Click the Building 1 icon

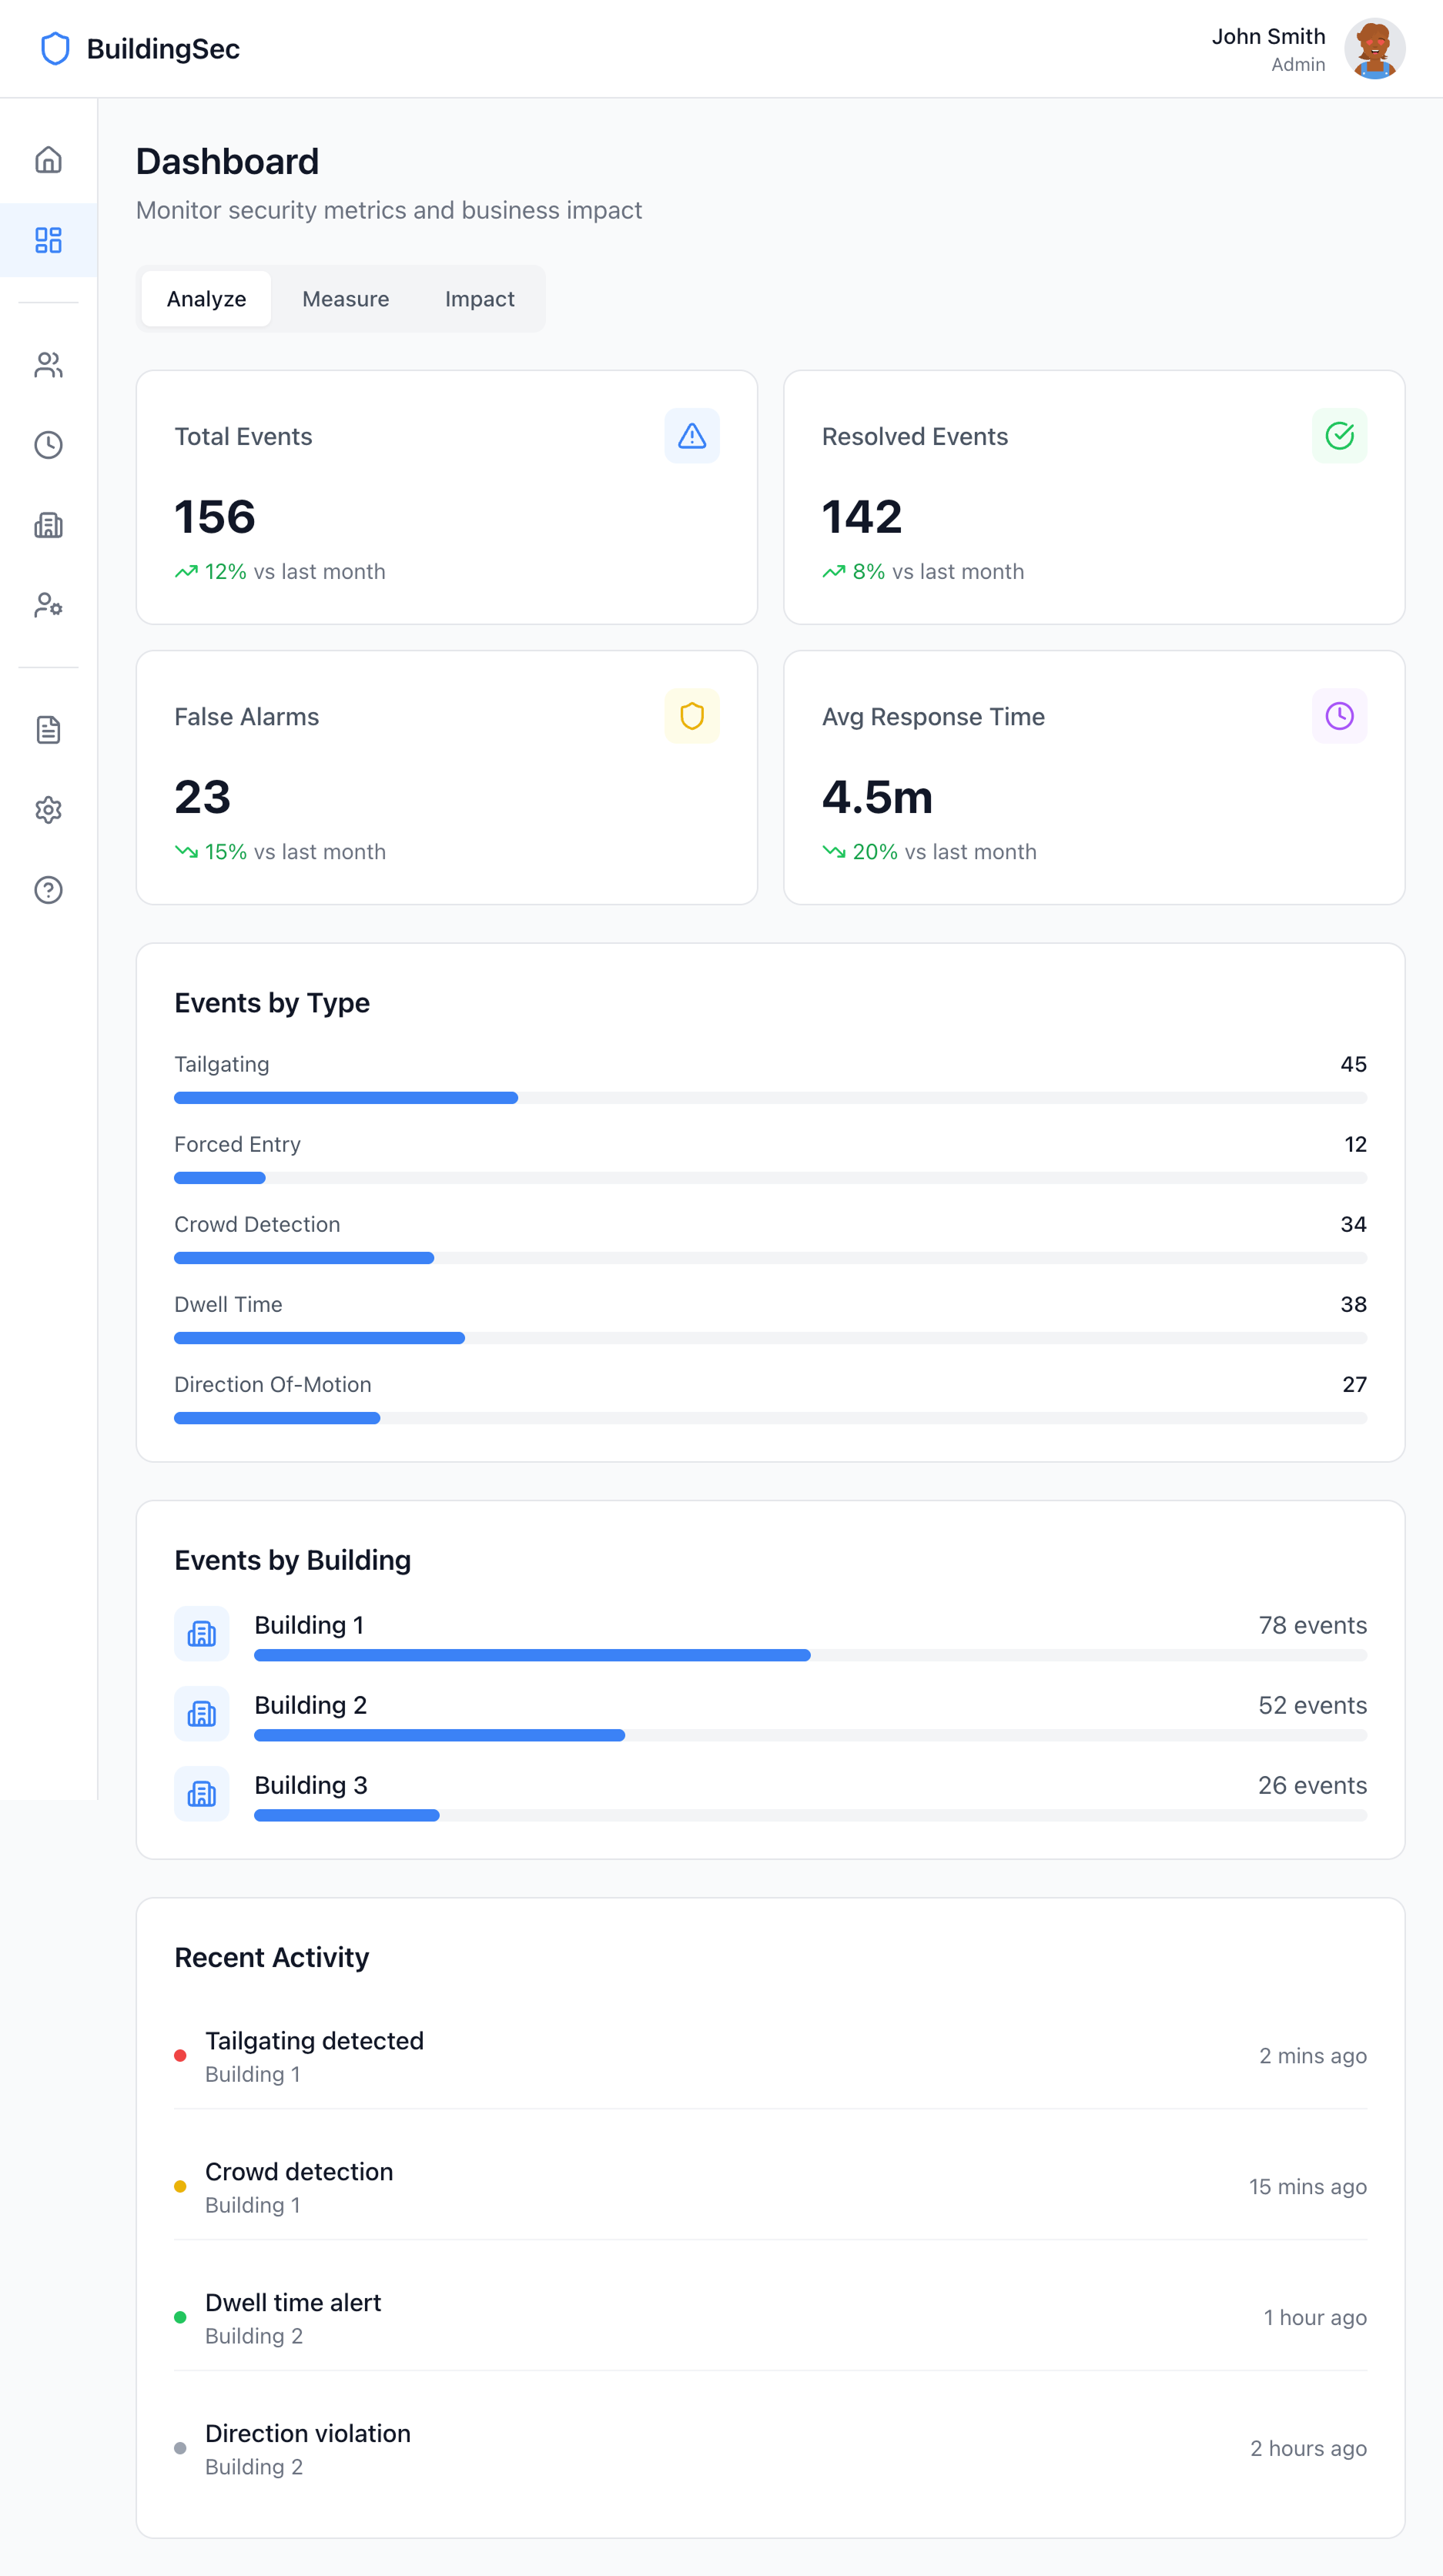(202, 1634)
